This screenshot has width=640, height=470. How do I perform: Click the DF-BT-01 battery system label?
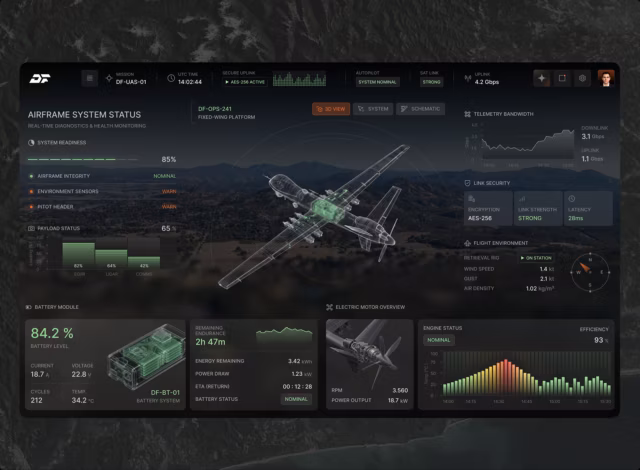pyautogui.click(x=165, y=392)
